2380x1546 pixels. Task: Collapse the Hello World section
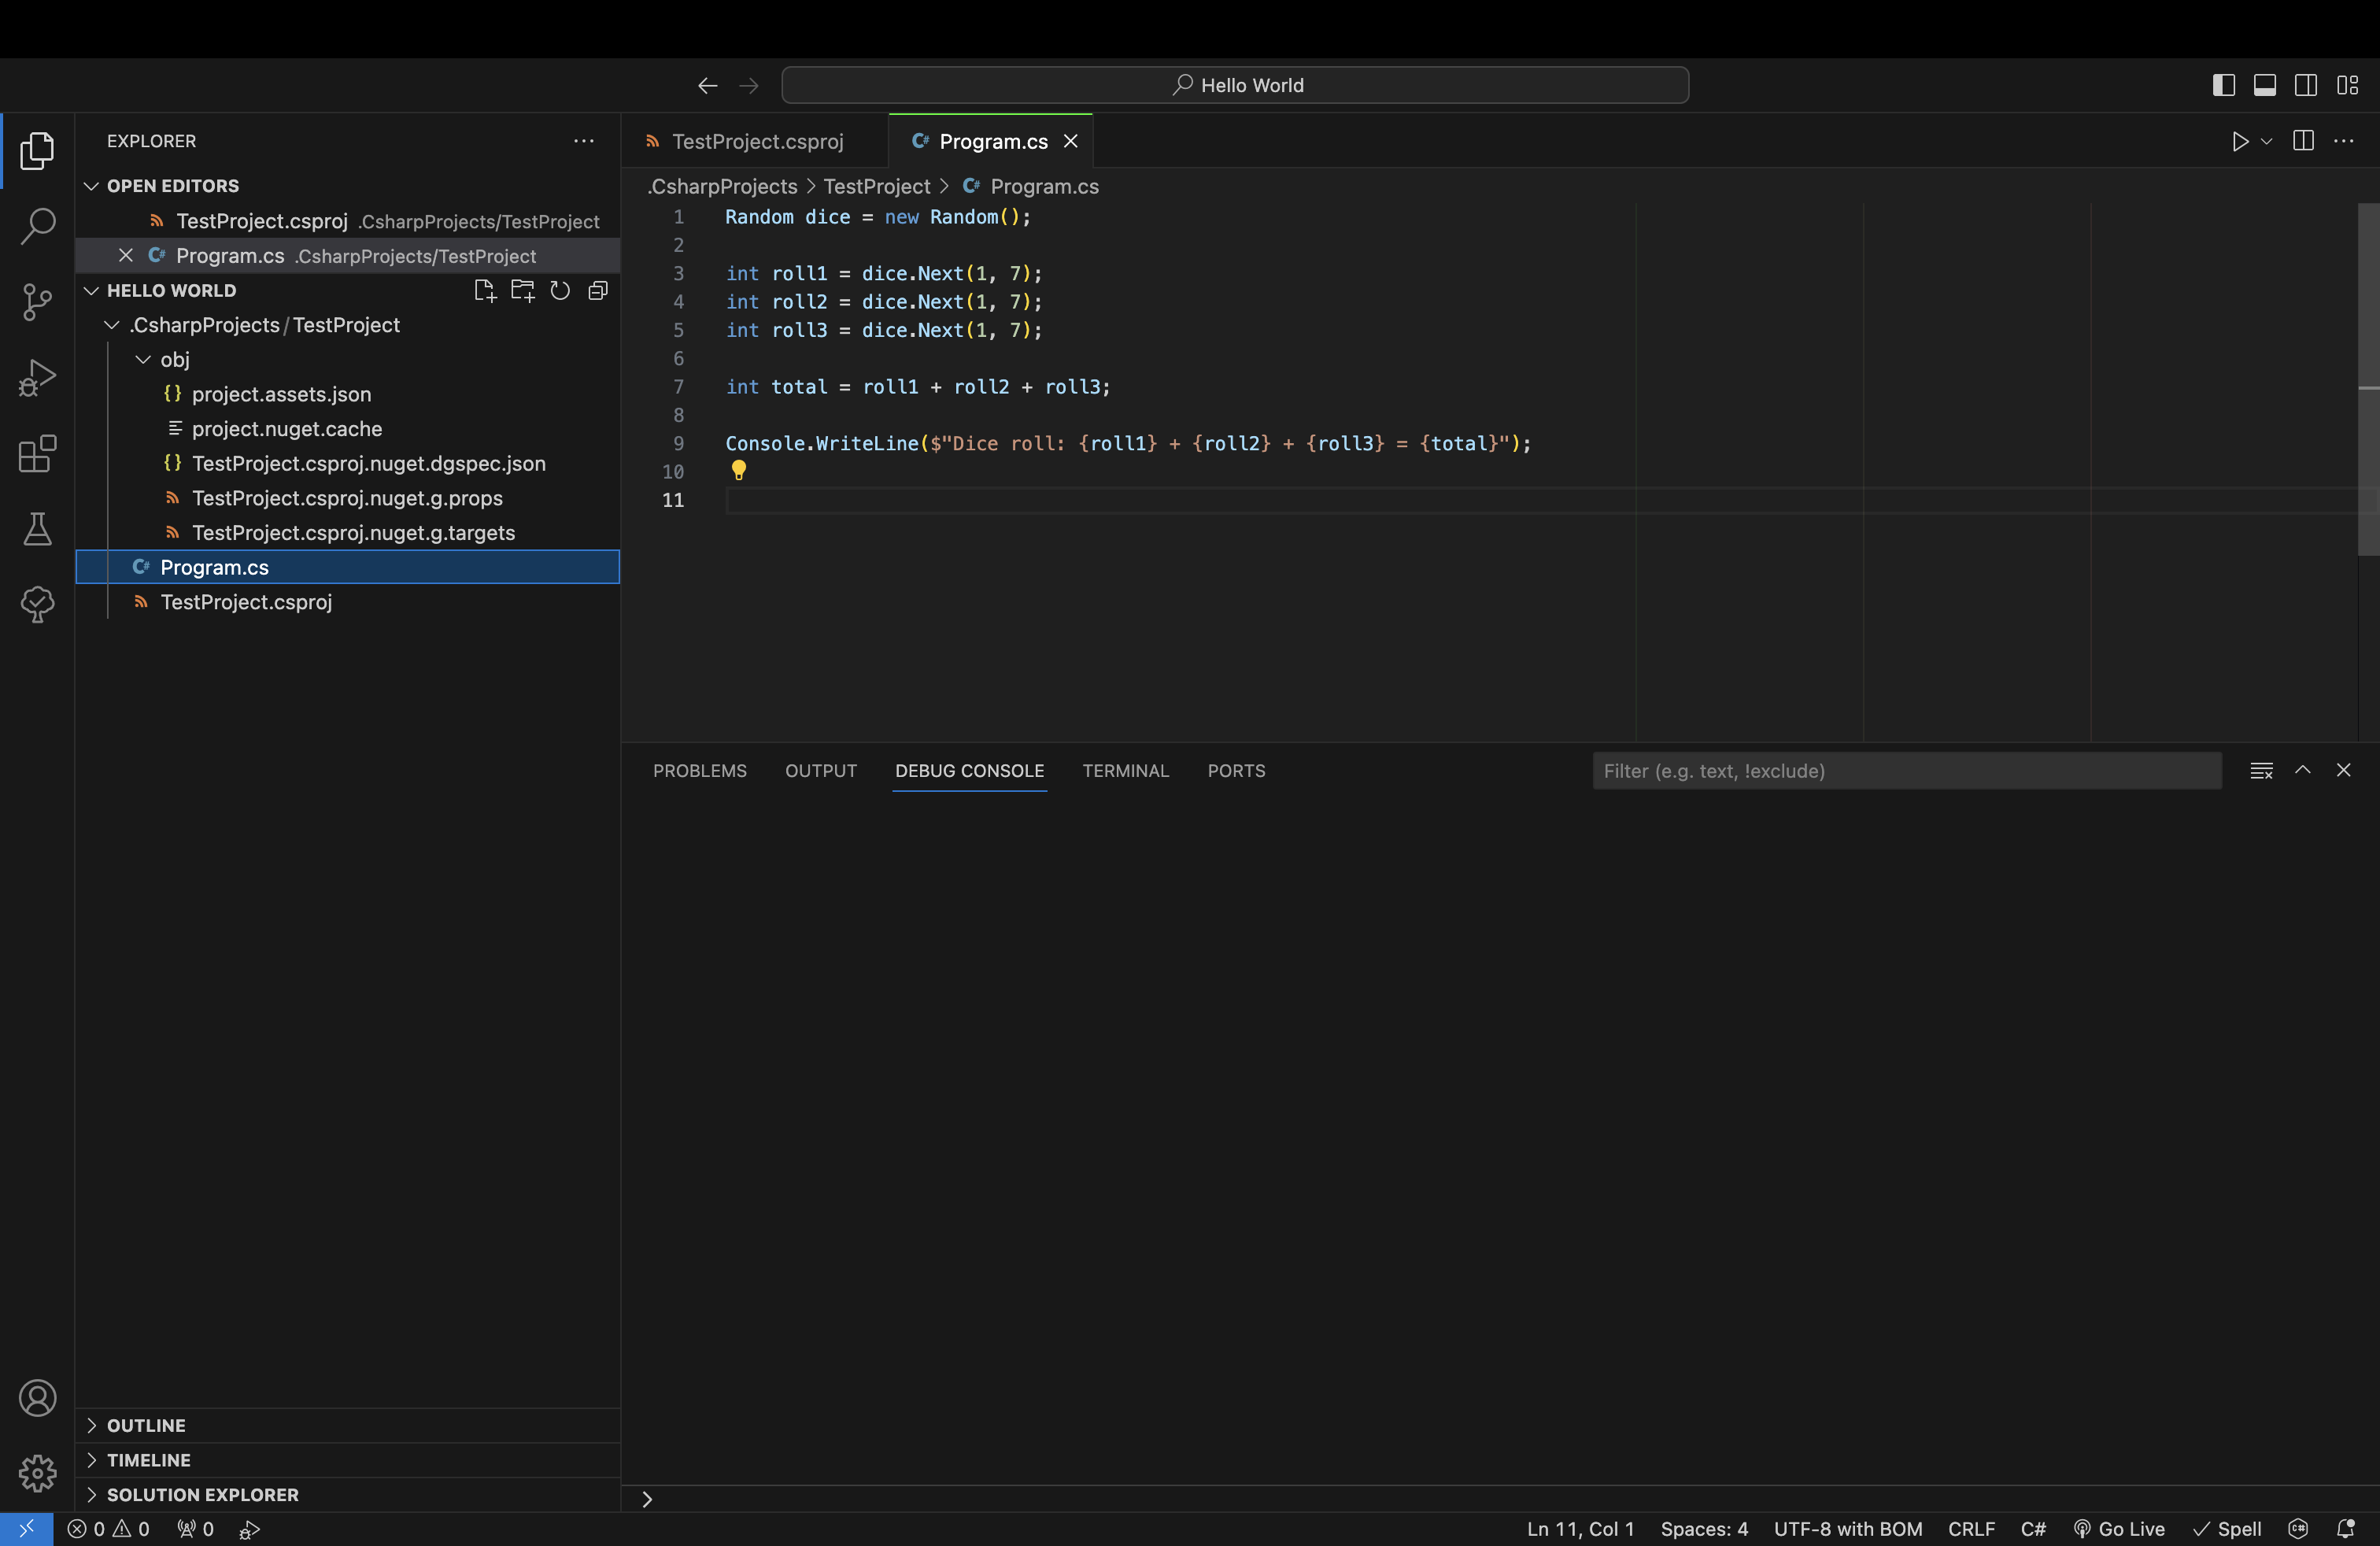coord(91,291)
